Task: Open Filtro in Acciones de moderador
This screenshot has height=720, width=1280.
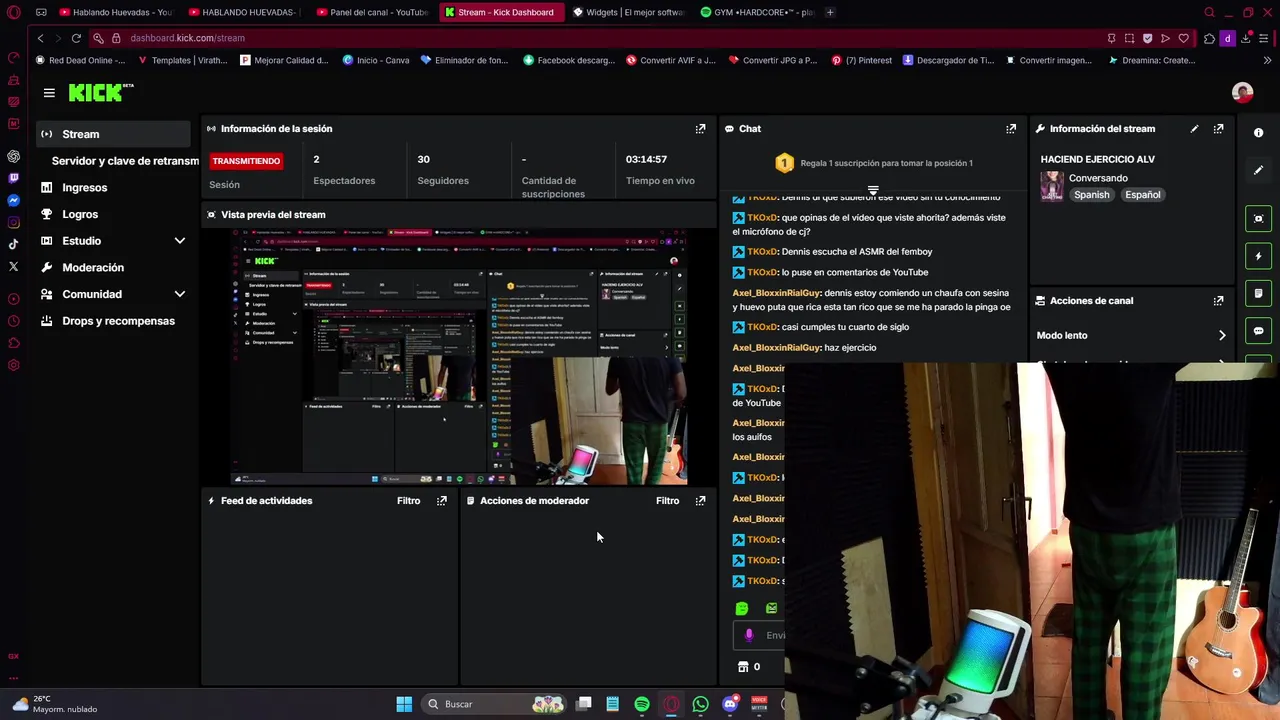Action: tap(667, 501)
